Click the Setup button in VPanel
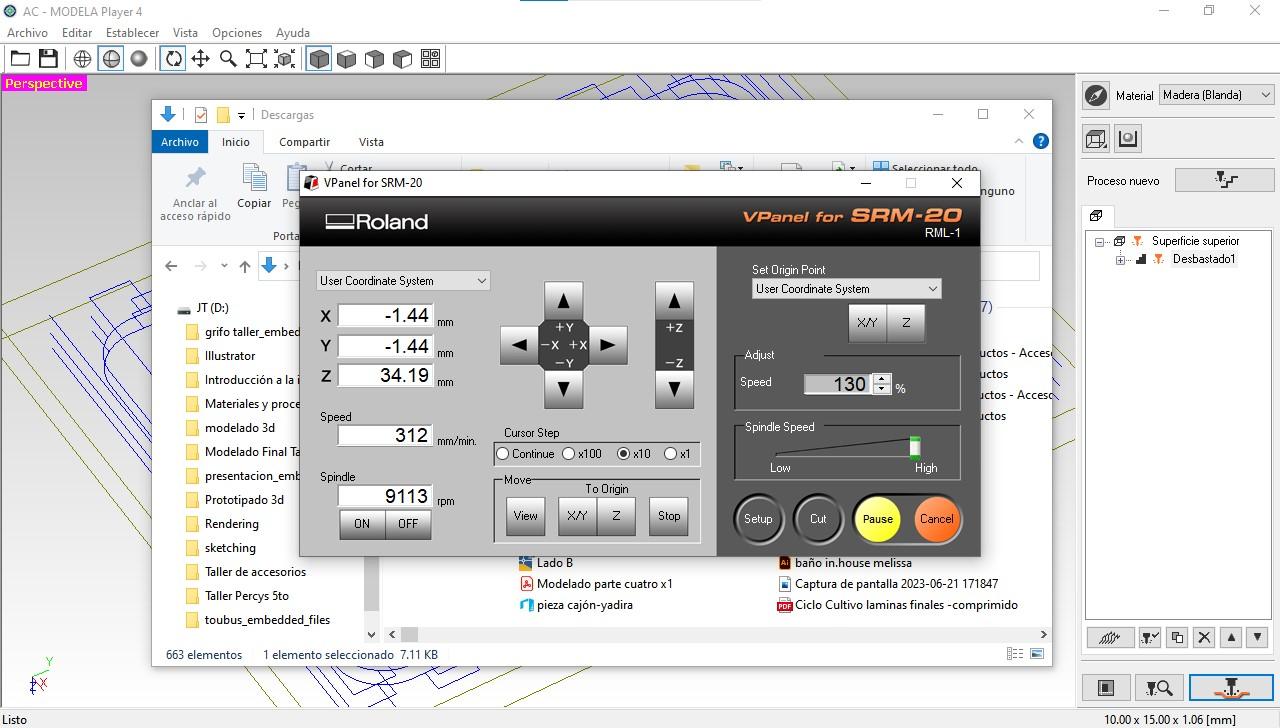 click(758, 519)
